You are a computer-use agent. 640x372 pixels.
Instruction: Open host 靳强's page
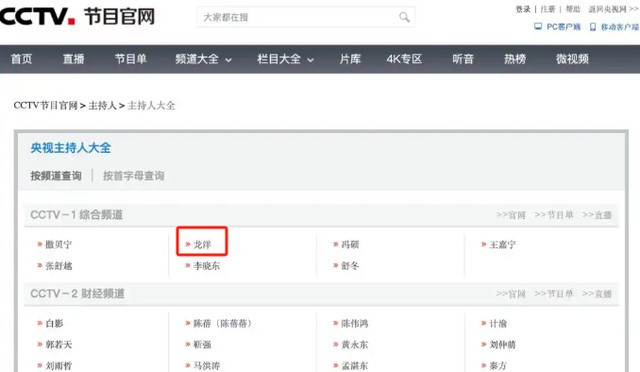pyautogui.click(x=202, y=345)
